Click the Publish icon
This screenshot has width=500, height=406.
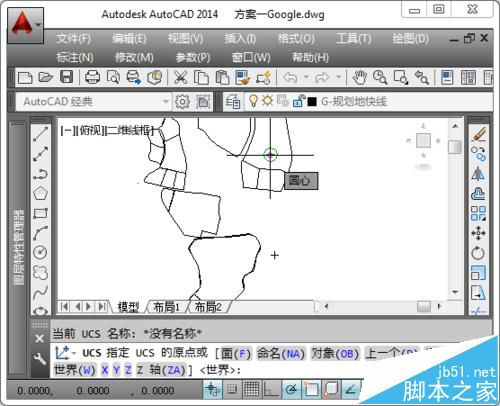pos(134,77)
